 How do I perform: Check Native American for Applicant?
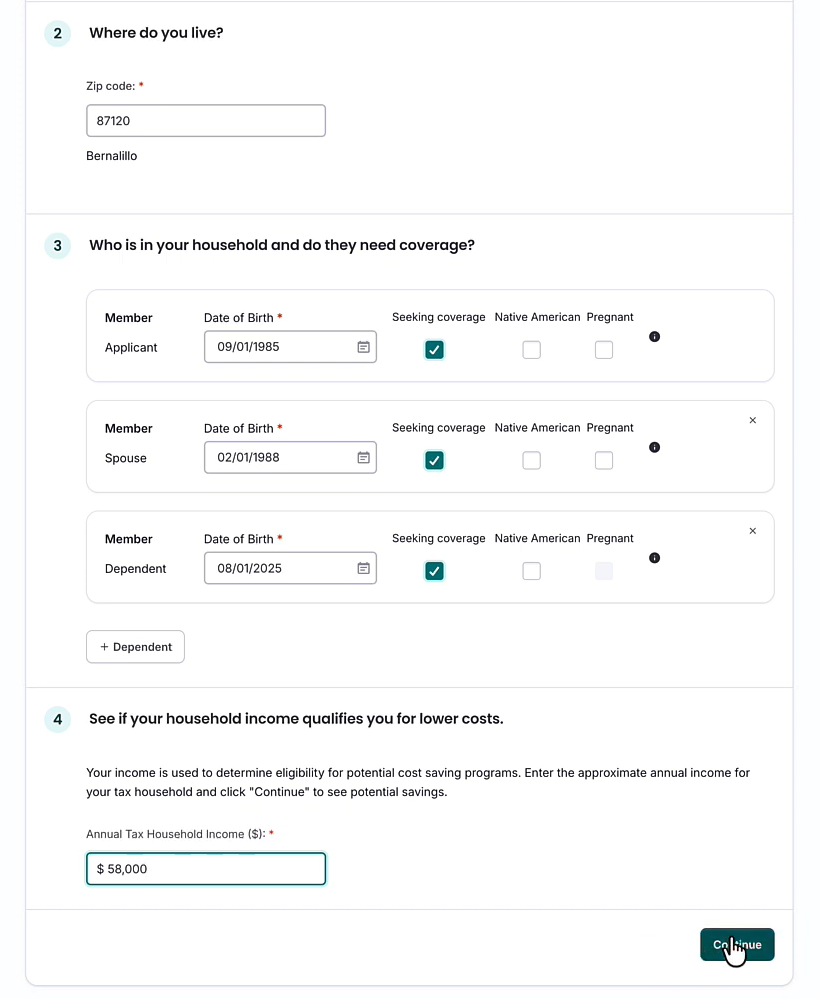[x=532, y=350]
